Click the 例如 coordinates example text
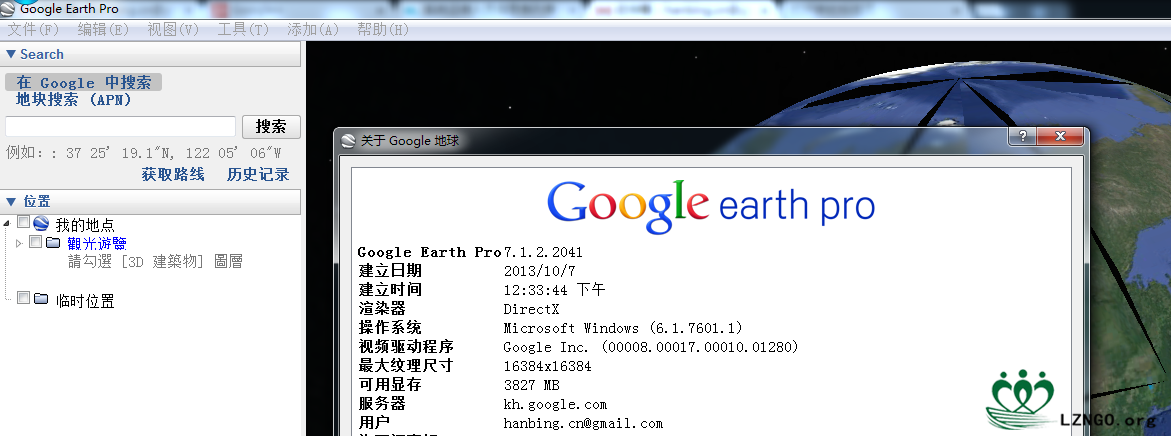The image size is (1171, 436). tap(143, 153)
